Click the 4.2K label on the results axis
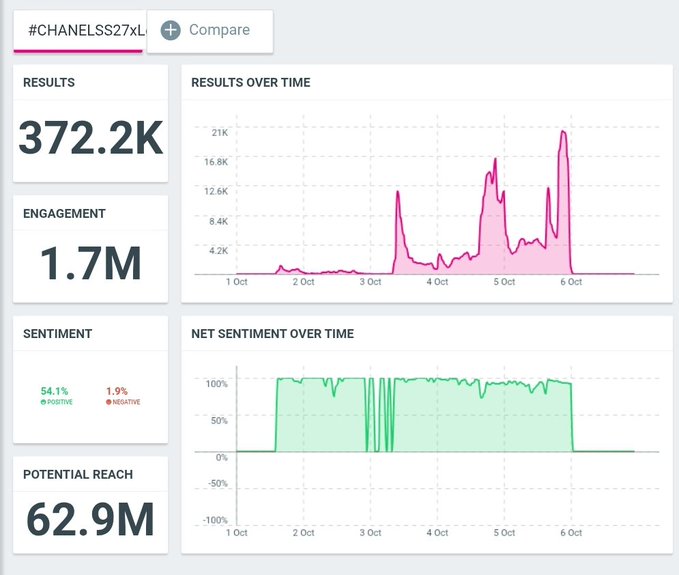 tap(218, 251)
